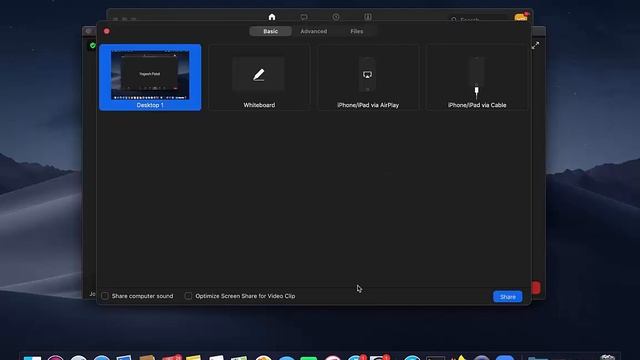This screenshot has height=360, width=640.
Task: Open the Advanced tab
Action: tap(313, 31)
